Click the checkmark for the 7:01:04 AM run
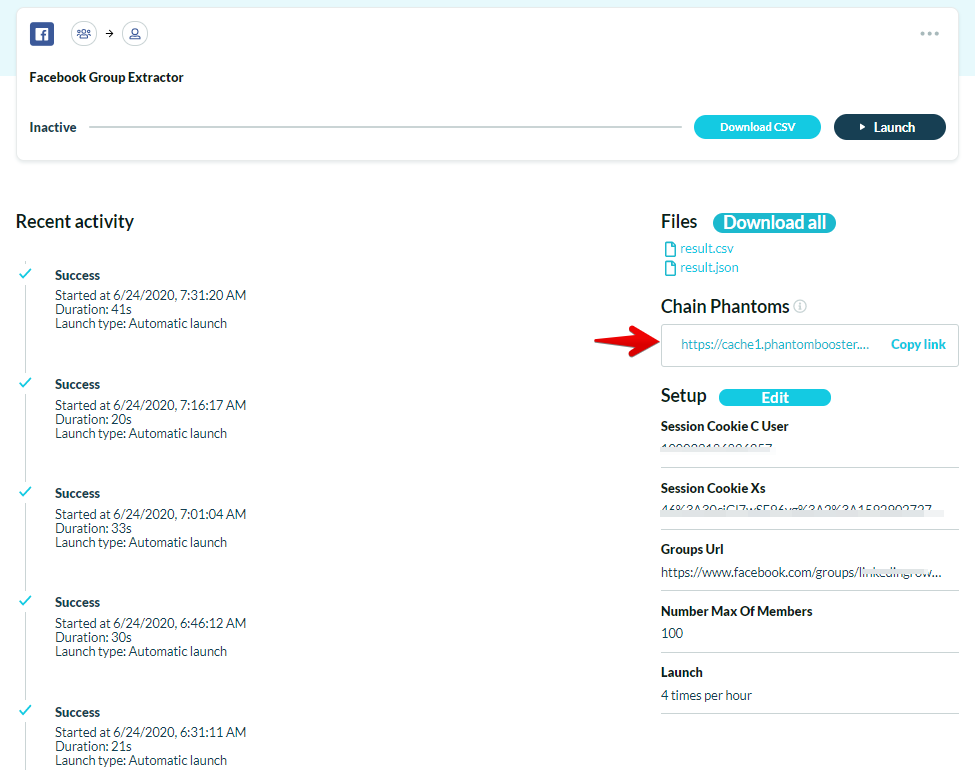 pos(25,492)
